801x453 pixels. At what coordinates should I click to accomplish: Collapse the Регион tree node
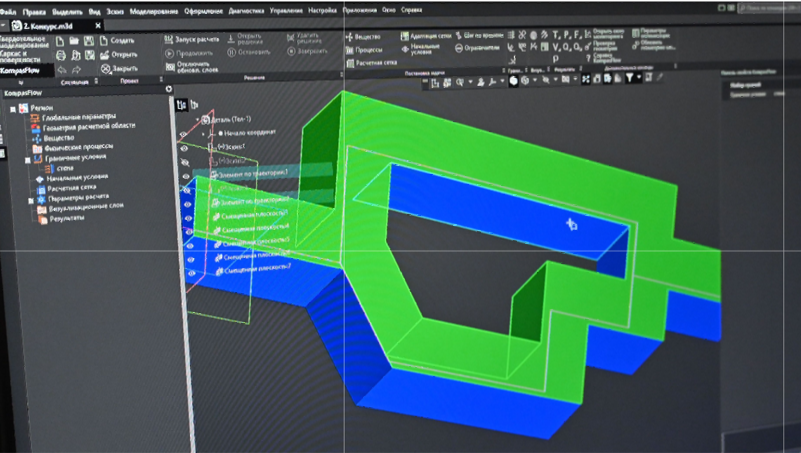click(12, 108)
